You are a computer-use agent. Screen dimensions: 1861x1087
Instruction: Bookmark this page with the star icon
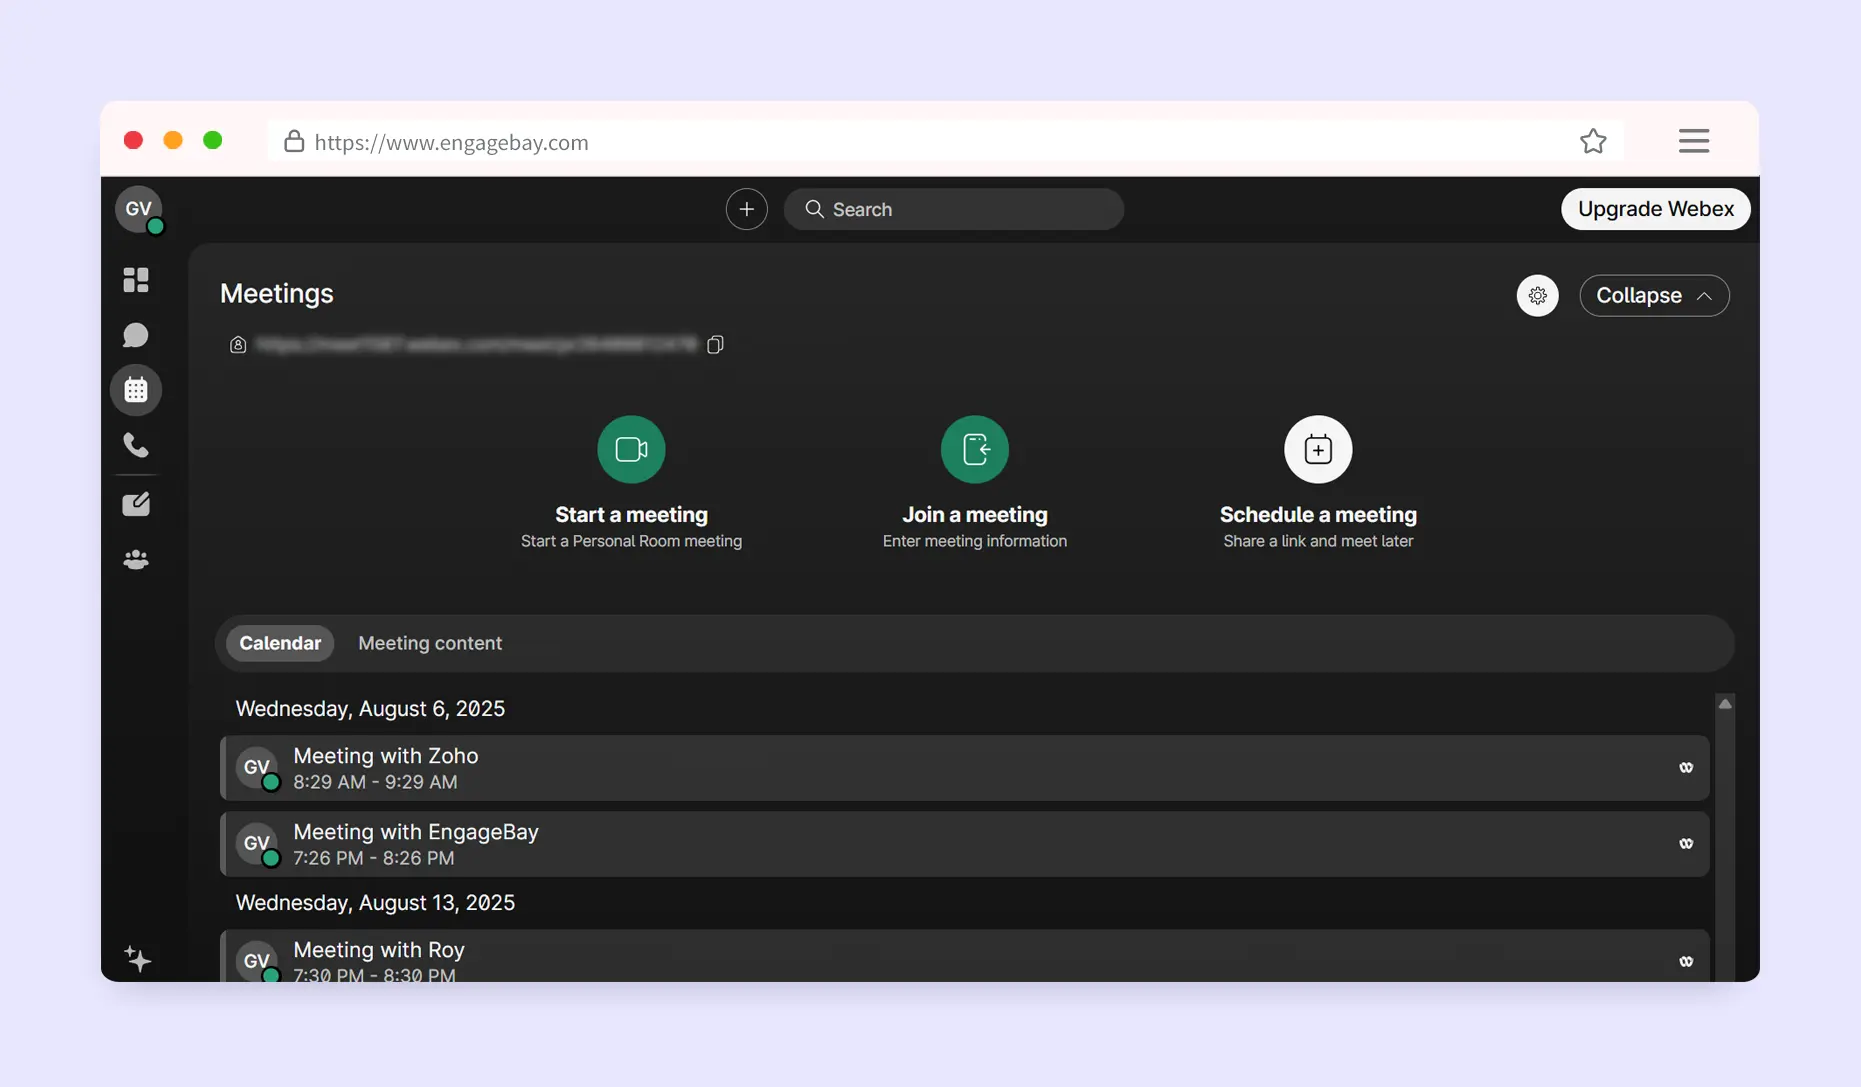pos(1593,141)
